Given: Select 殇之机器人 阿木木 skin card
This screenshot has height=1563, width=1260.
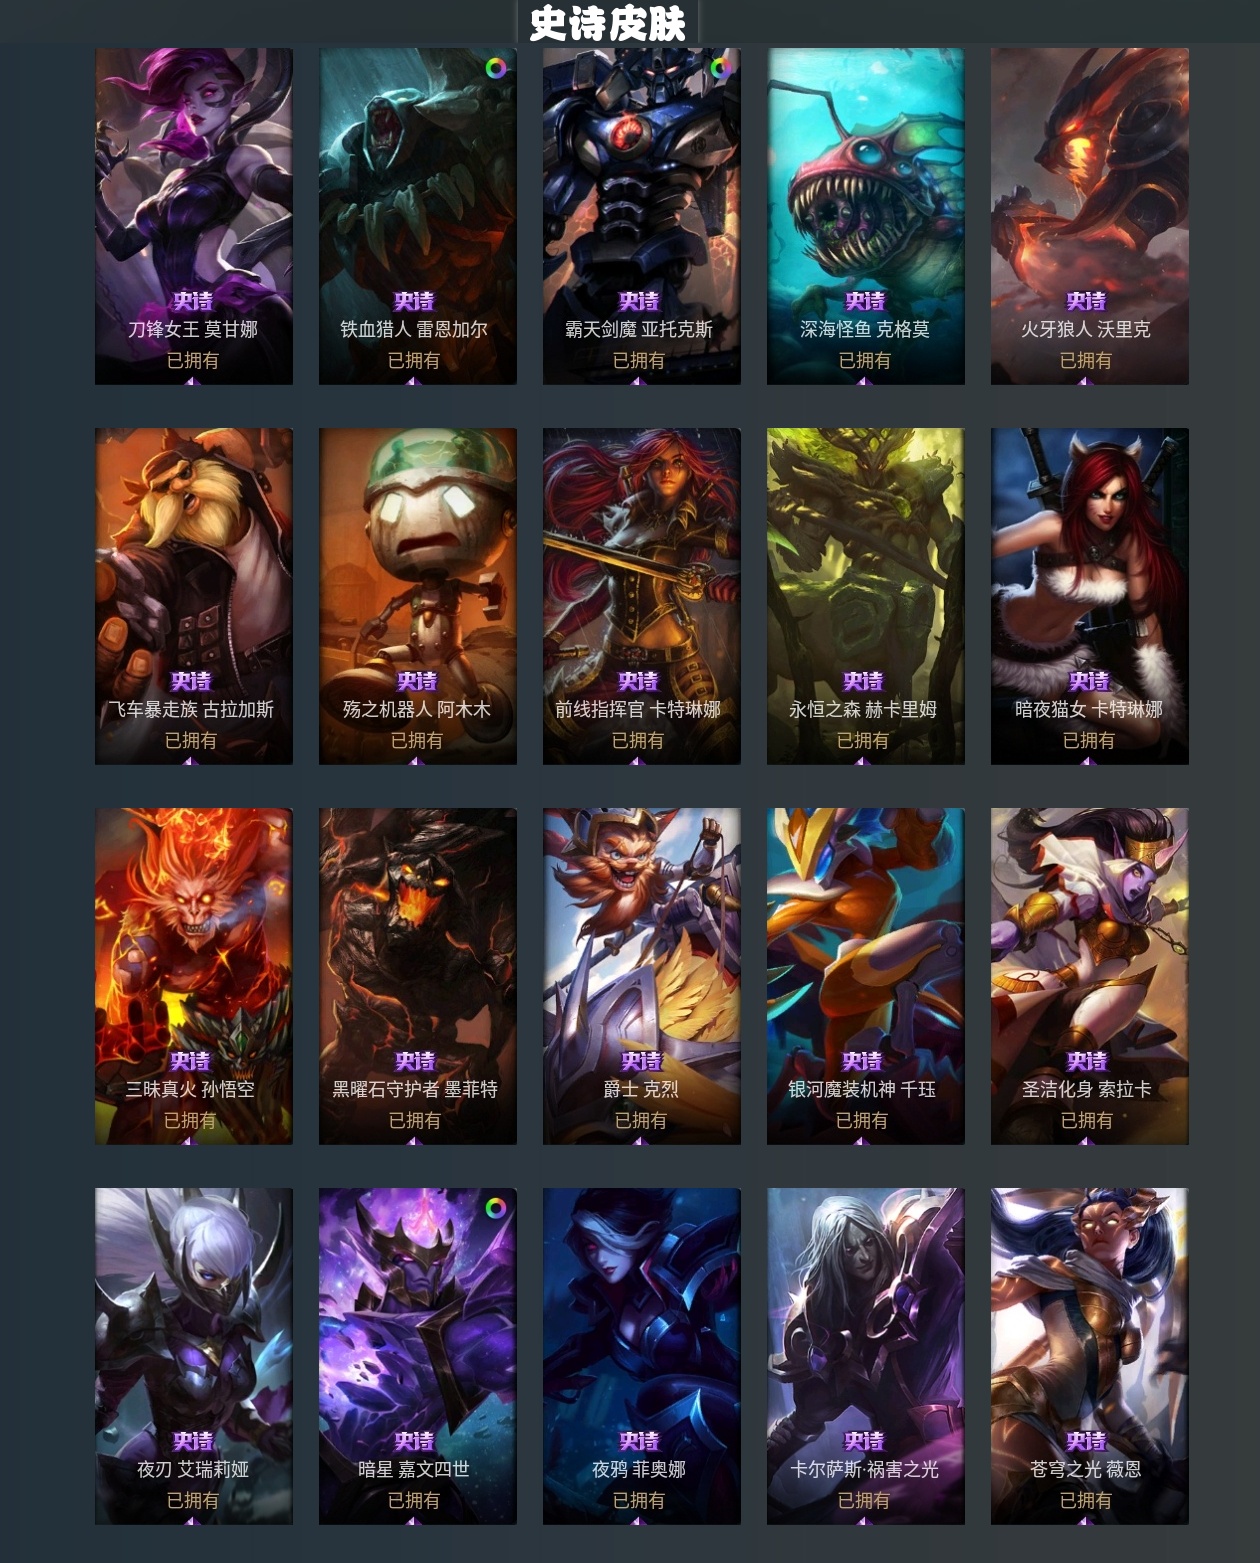Looking at the screenshot, I should 418,596.
